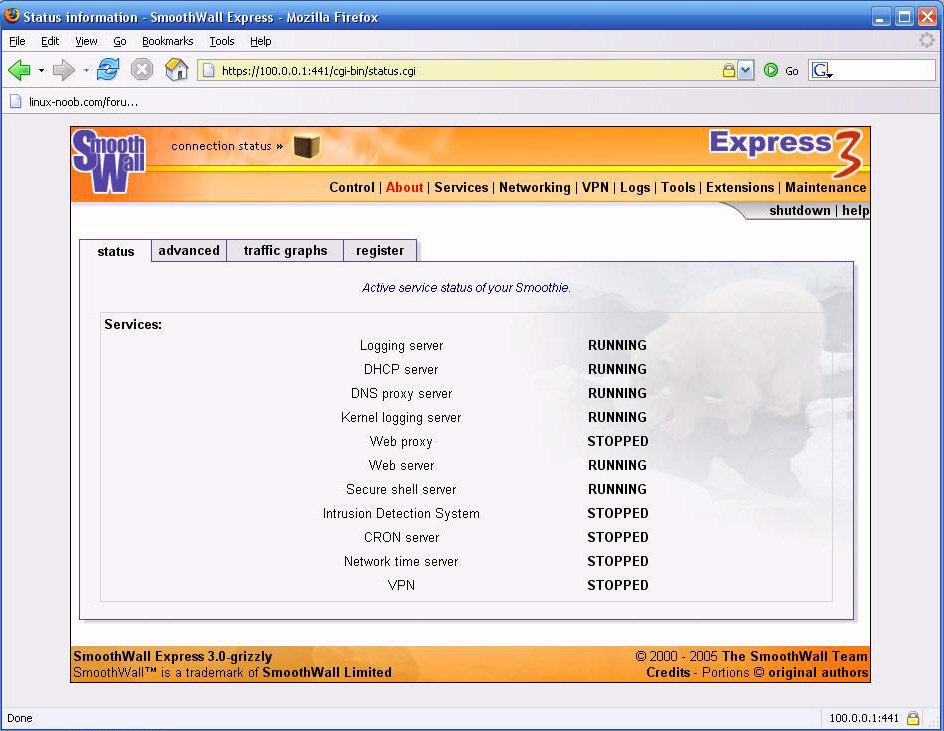The width and height of the screenshot is (944, 731).
Task: Click the Web server label
Action: tap(402, 465)
